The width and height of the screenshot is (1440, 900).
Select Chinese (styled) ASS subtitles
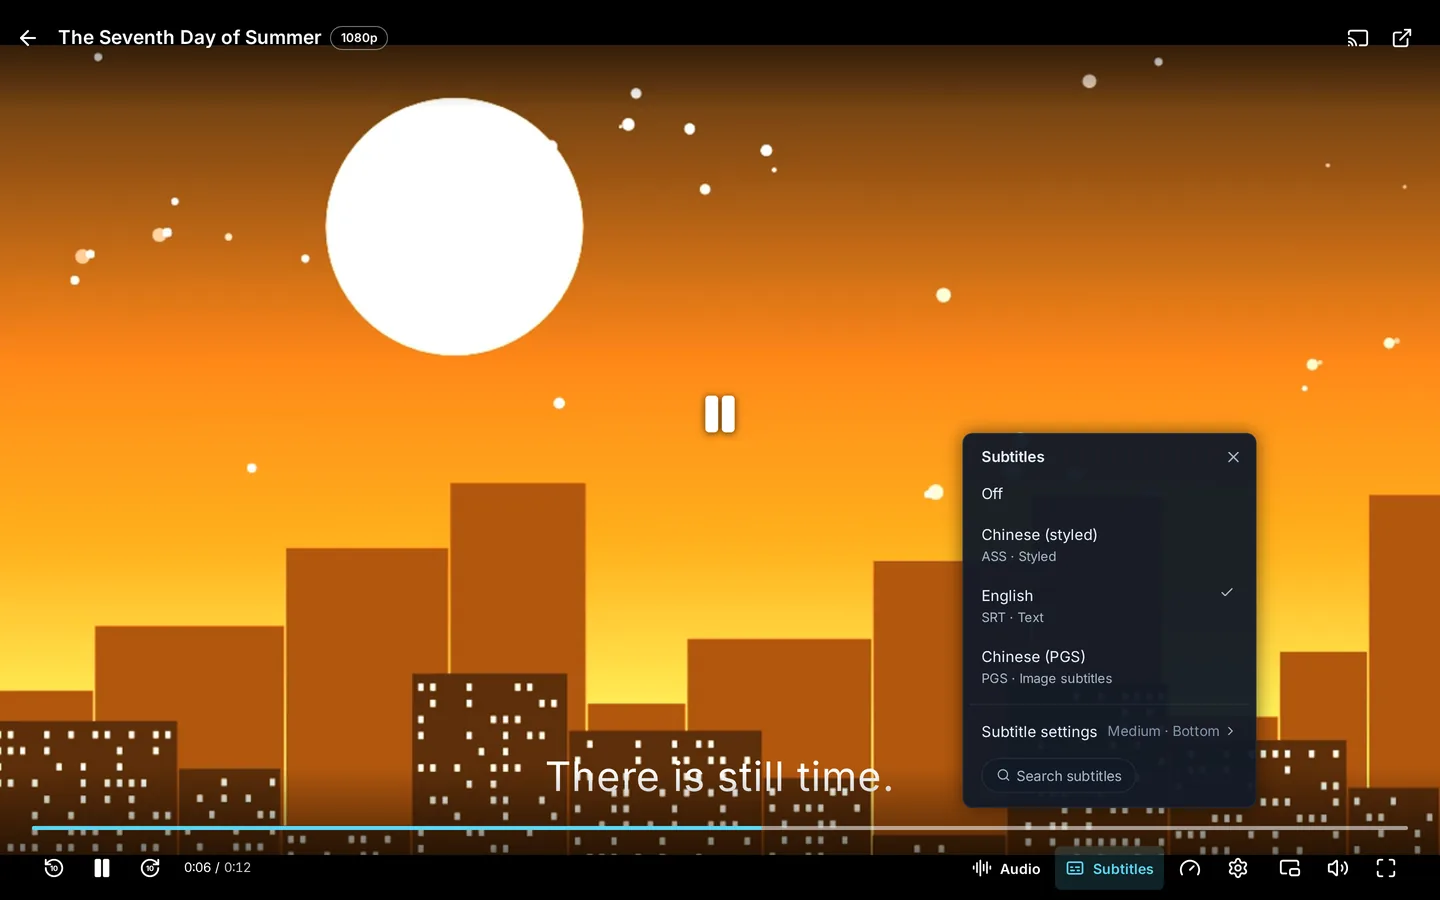(x=1109, y=545)
